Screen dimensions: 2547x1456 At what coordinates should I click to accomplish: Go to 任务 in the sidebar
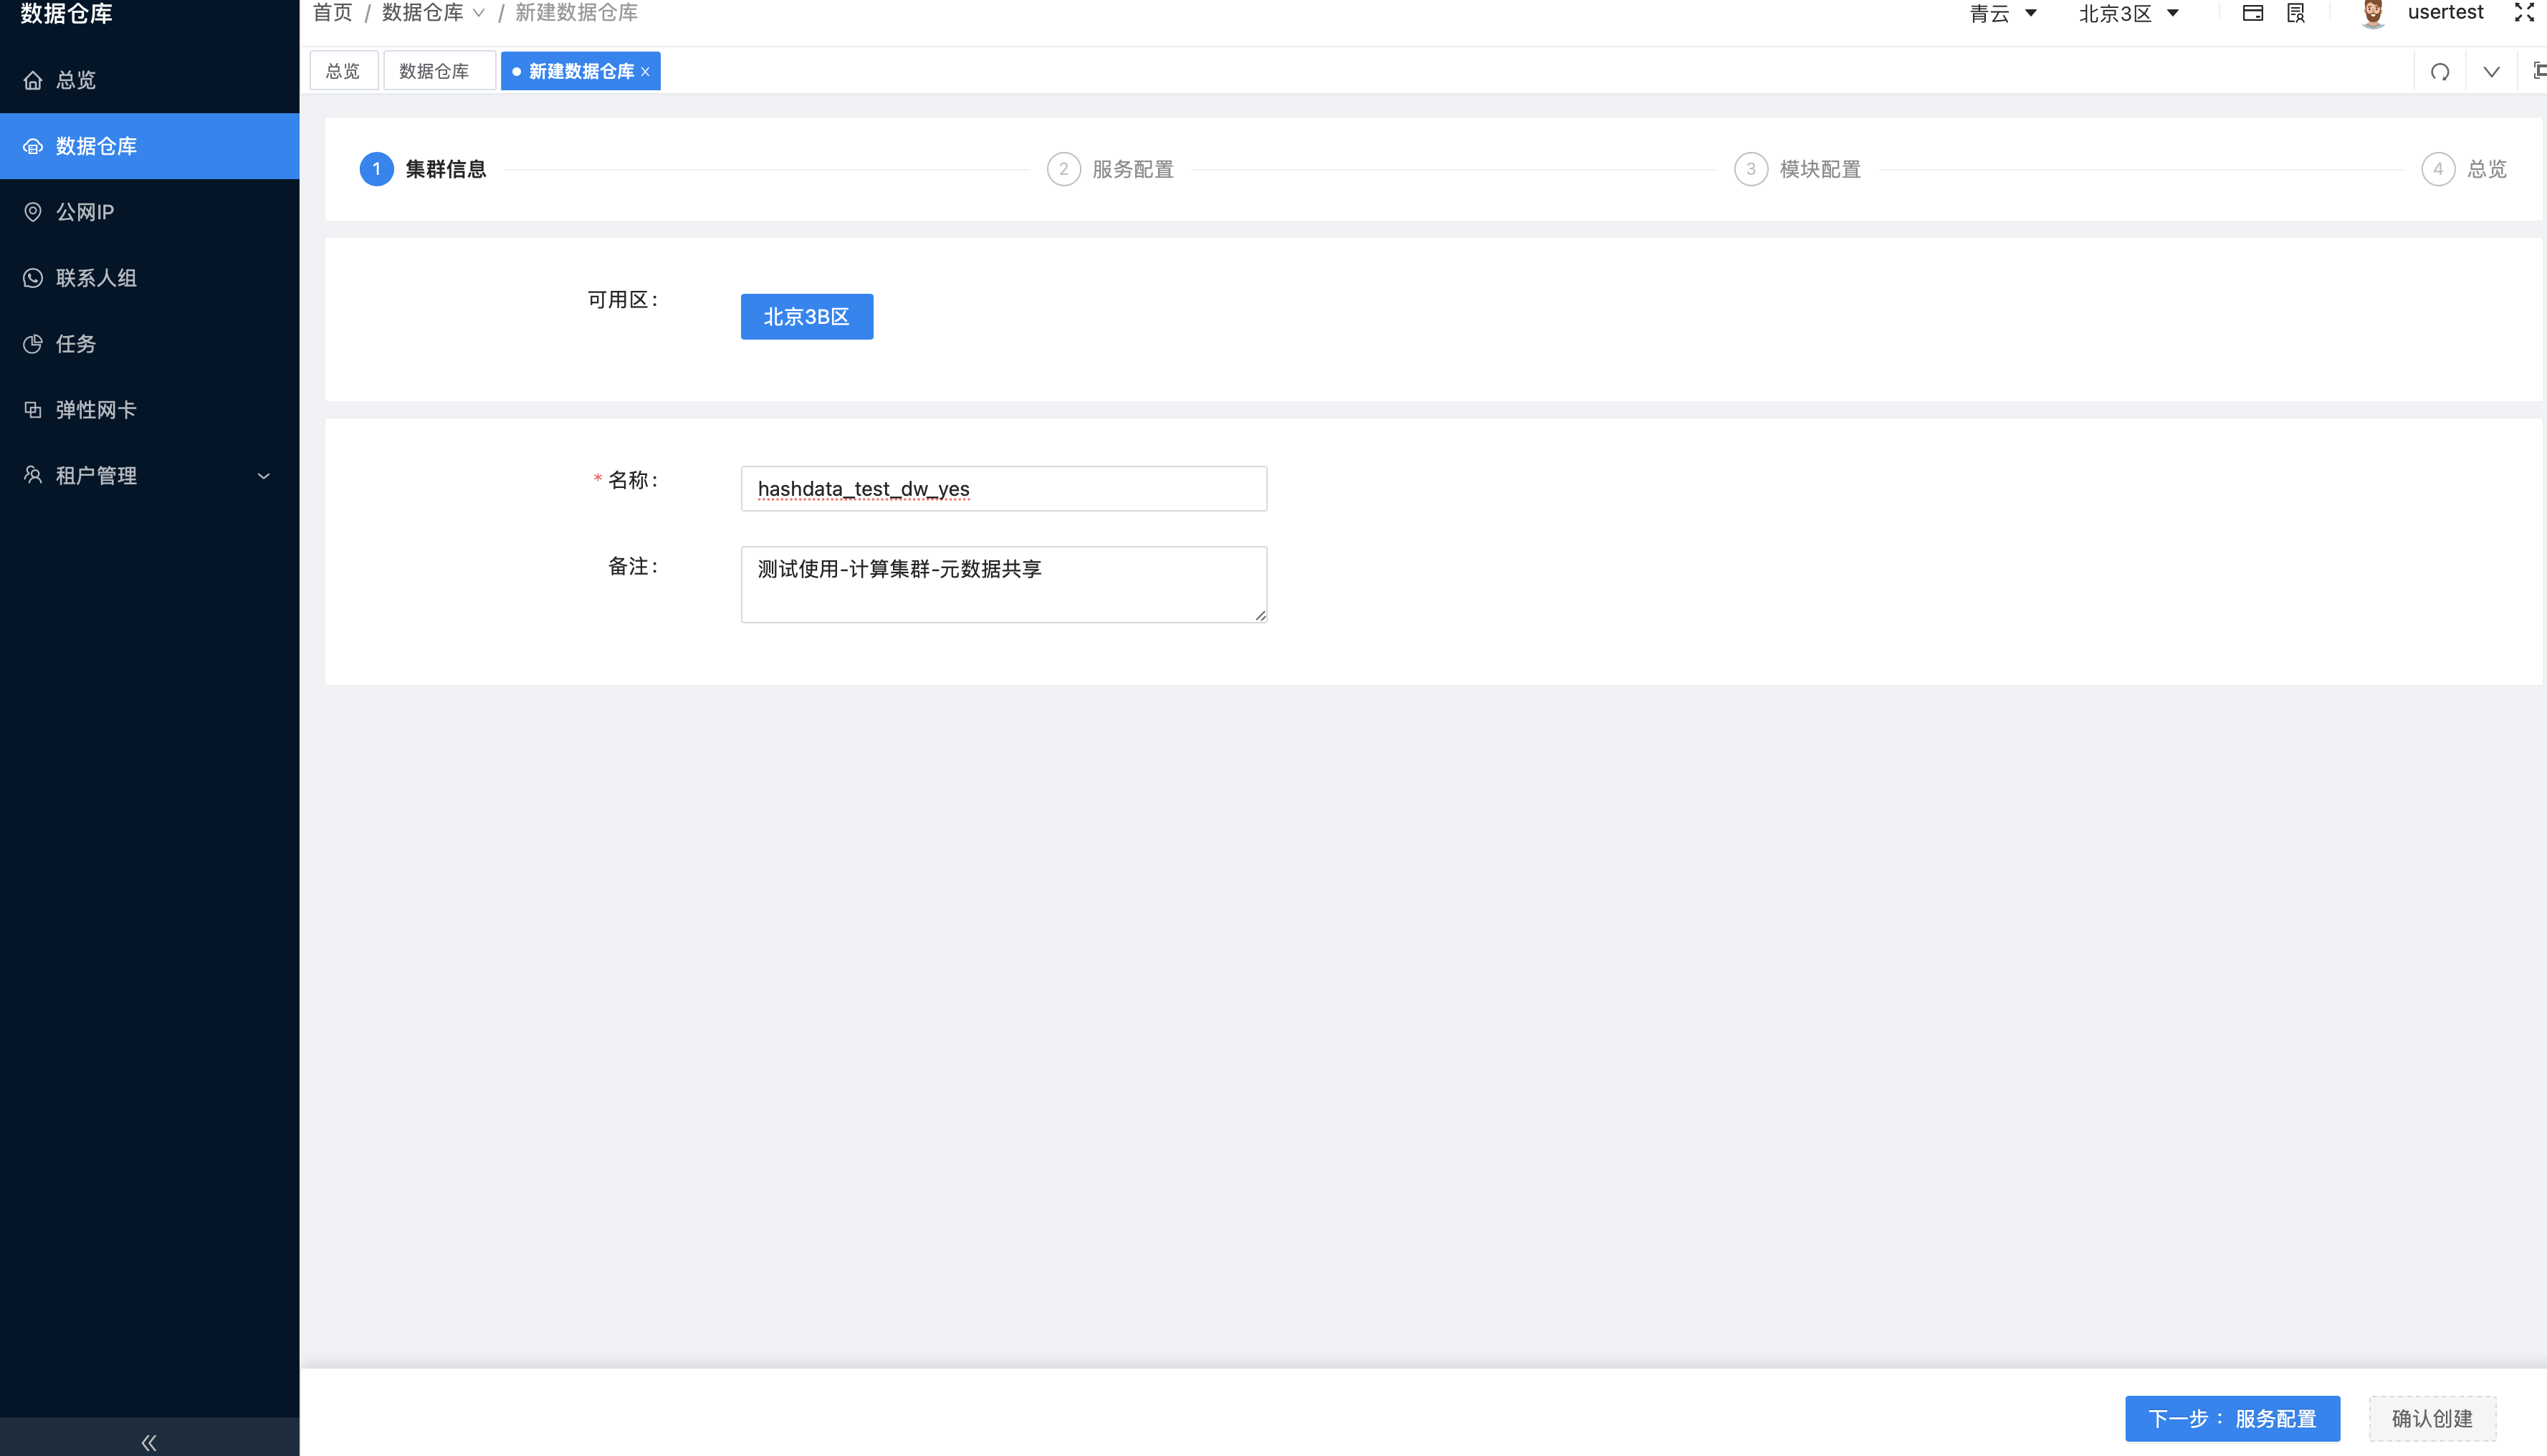pos(75,343)
